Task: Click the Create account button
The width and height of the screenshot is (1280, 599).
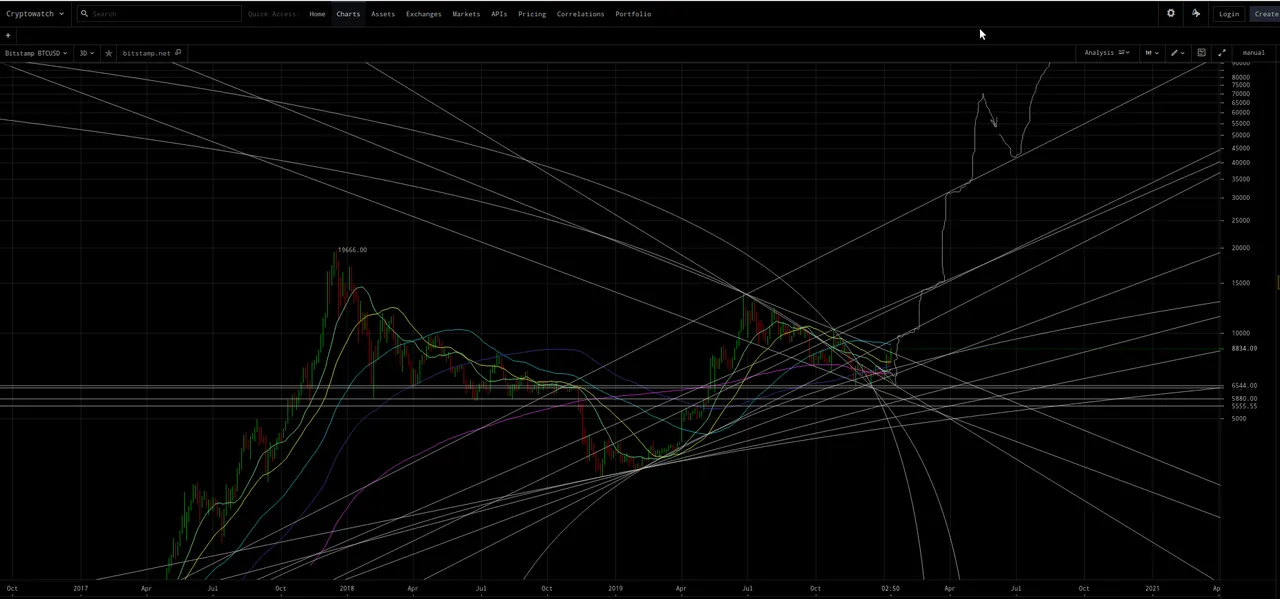Action: pos(1265,14)
